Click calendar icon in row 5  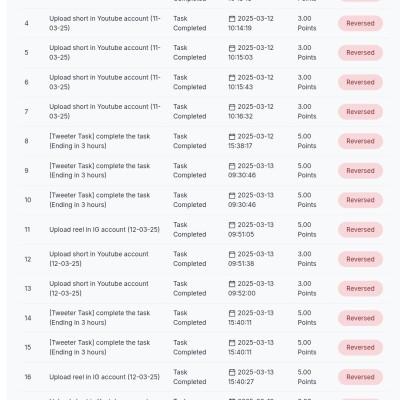point(232,48)
